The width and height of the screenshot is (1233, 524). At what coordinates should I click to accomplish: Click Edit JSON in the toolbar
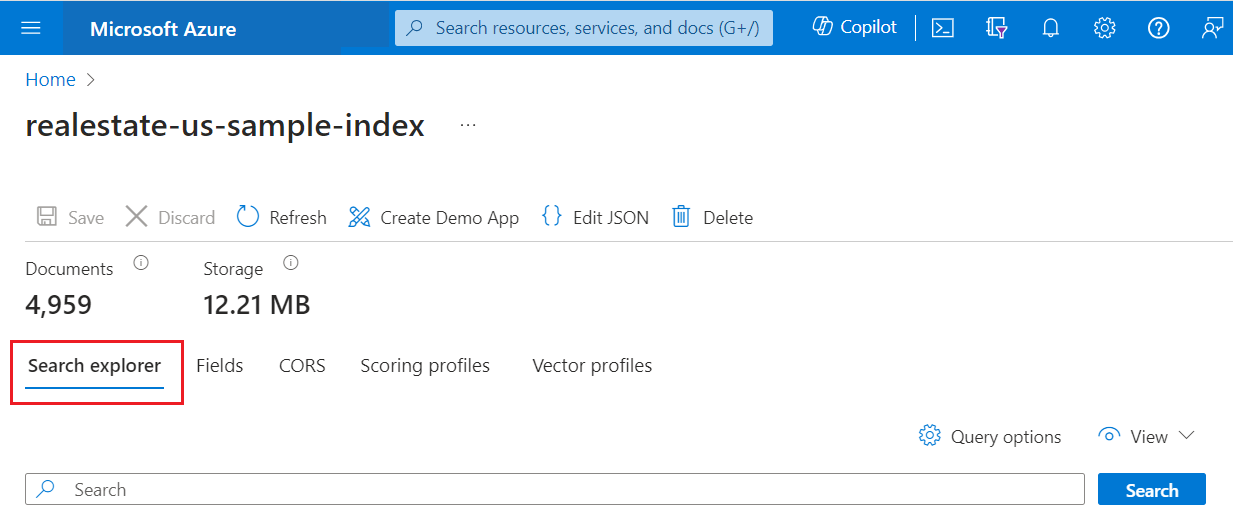pyautogui.click(x=595, y=217)
